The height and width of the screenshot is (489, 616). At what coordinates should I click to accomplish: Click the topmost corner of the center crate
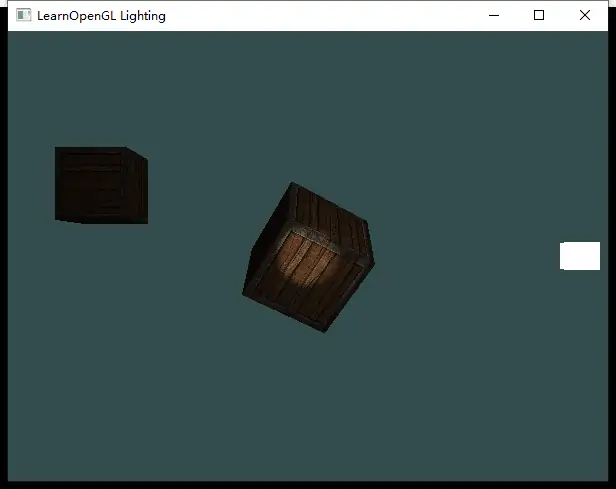click(x=291, y=183)
